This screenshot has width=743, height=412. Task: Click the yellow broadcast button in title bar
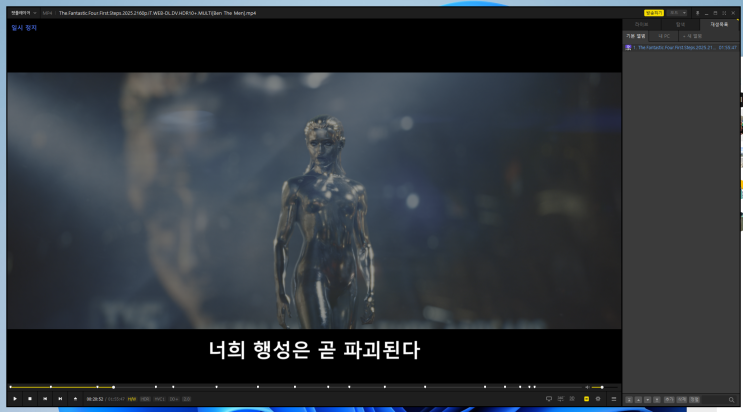point(654,13)
